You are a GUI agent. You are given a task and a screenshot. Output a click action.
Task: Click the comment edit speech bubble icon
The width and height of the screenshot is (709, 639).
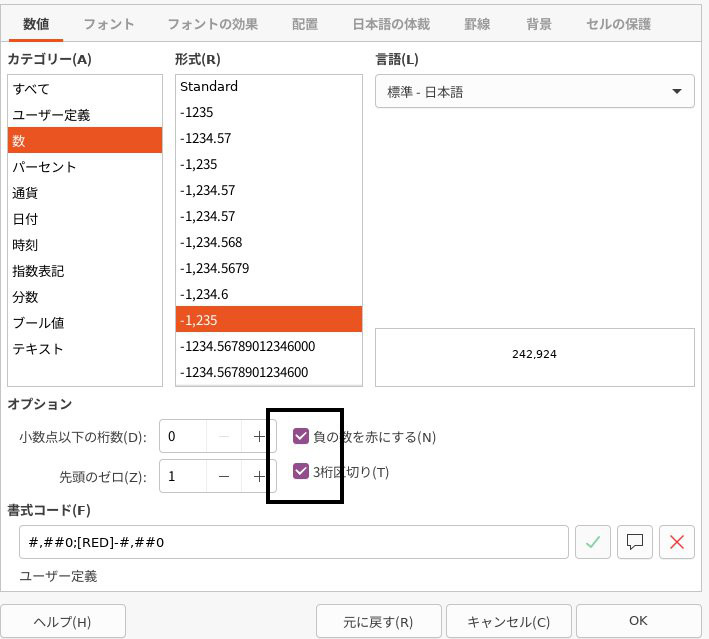pyautogui.click(x=634, y=542)
